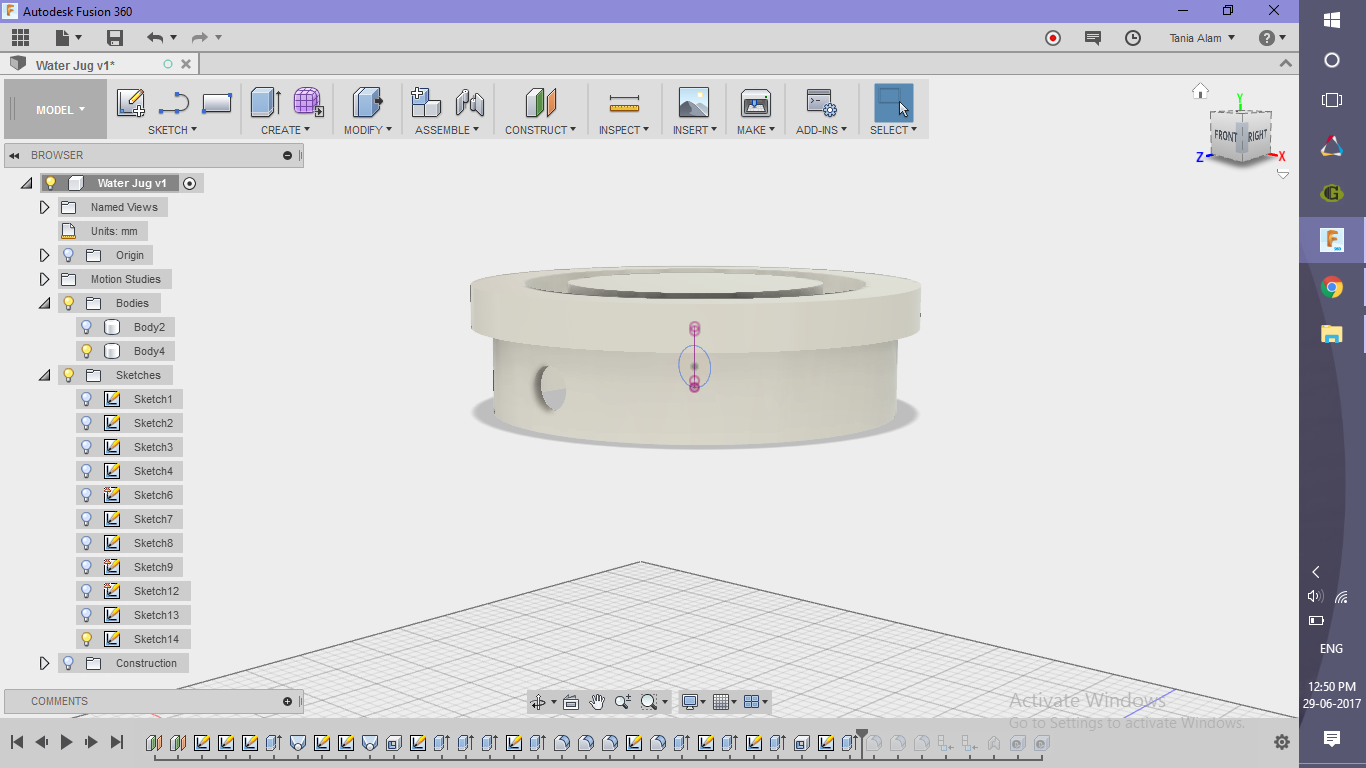1366x768 pixels.
Task: Toggle visibility bulb of Sketch1
Action: pyautogui.click(x=86, y=399)
